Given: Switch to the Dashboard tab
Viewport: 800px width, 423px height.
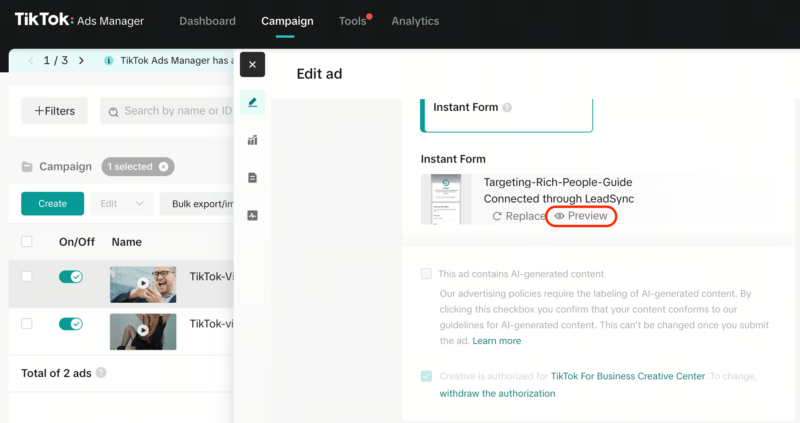Looking at the screenshot, I should 207,21.
